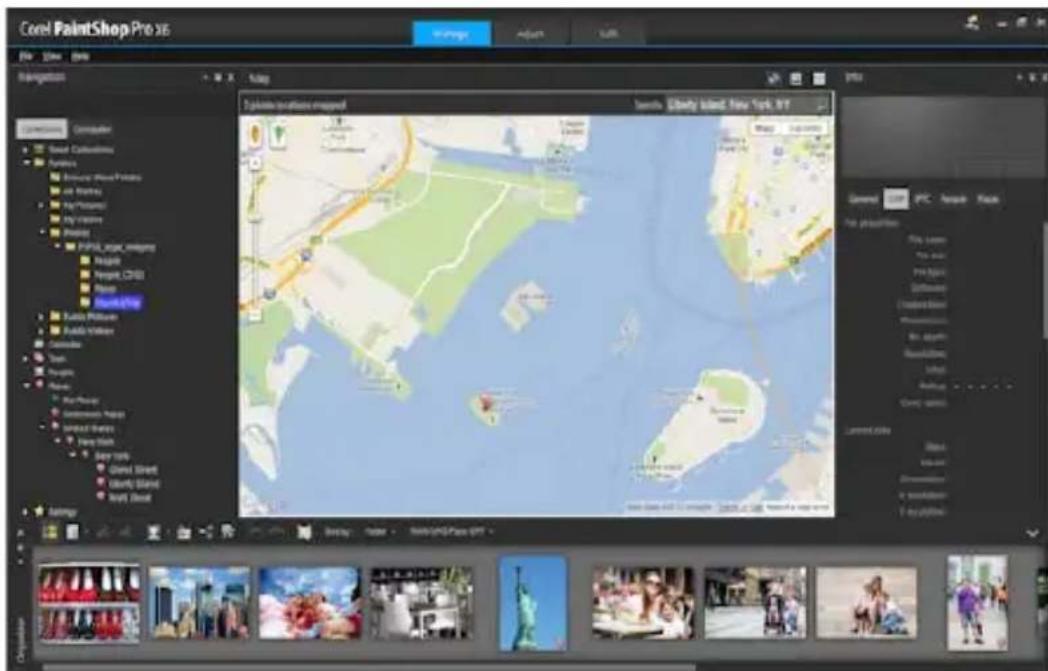Open the General tab in Info panel
1048x671 pixels.
click(863, 199)
